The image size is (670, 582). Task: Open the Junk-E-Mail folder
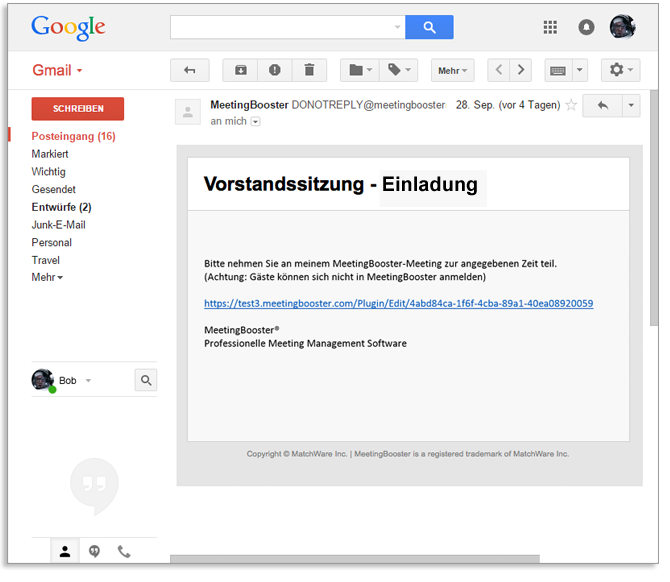pos(59,225)
